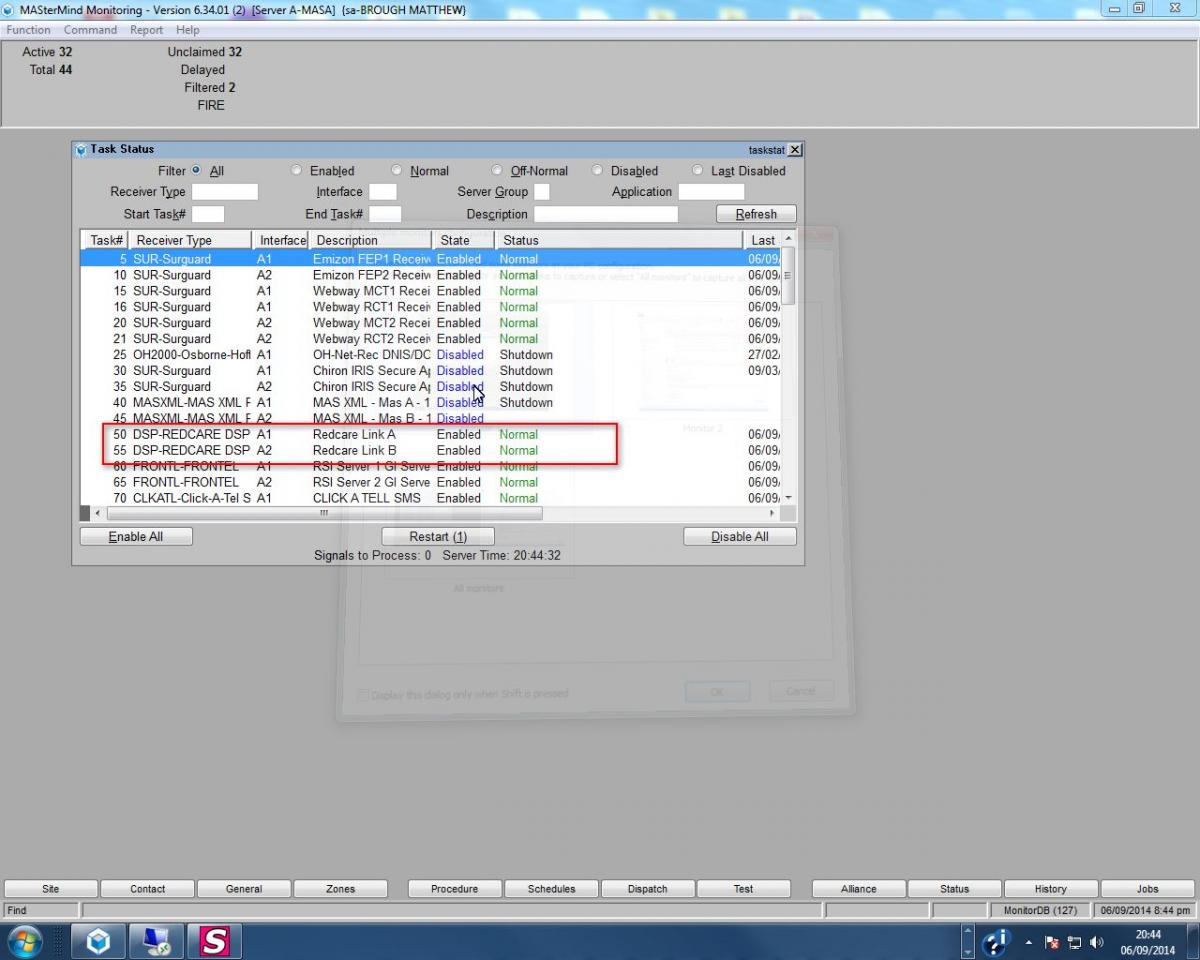The image size is (1200, 960).
Task: Click the Application filter field
Action: tap(711, 192)
